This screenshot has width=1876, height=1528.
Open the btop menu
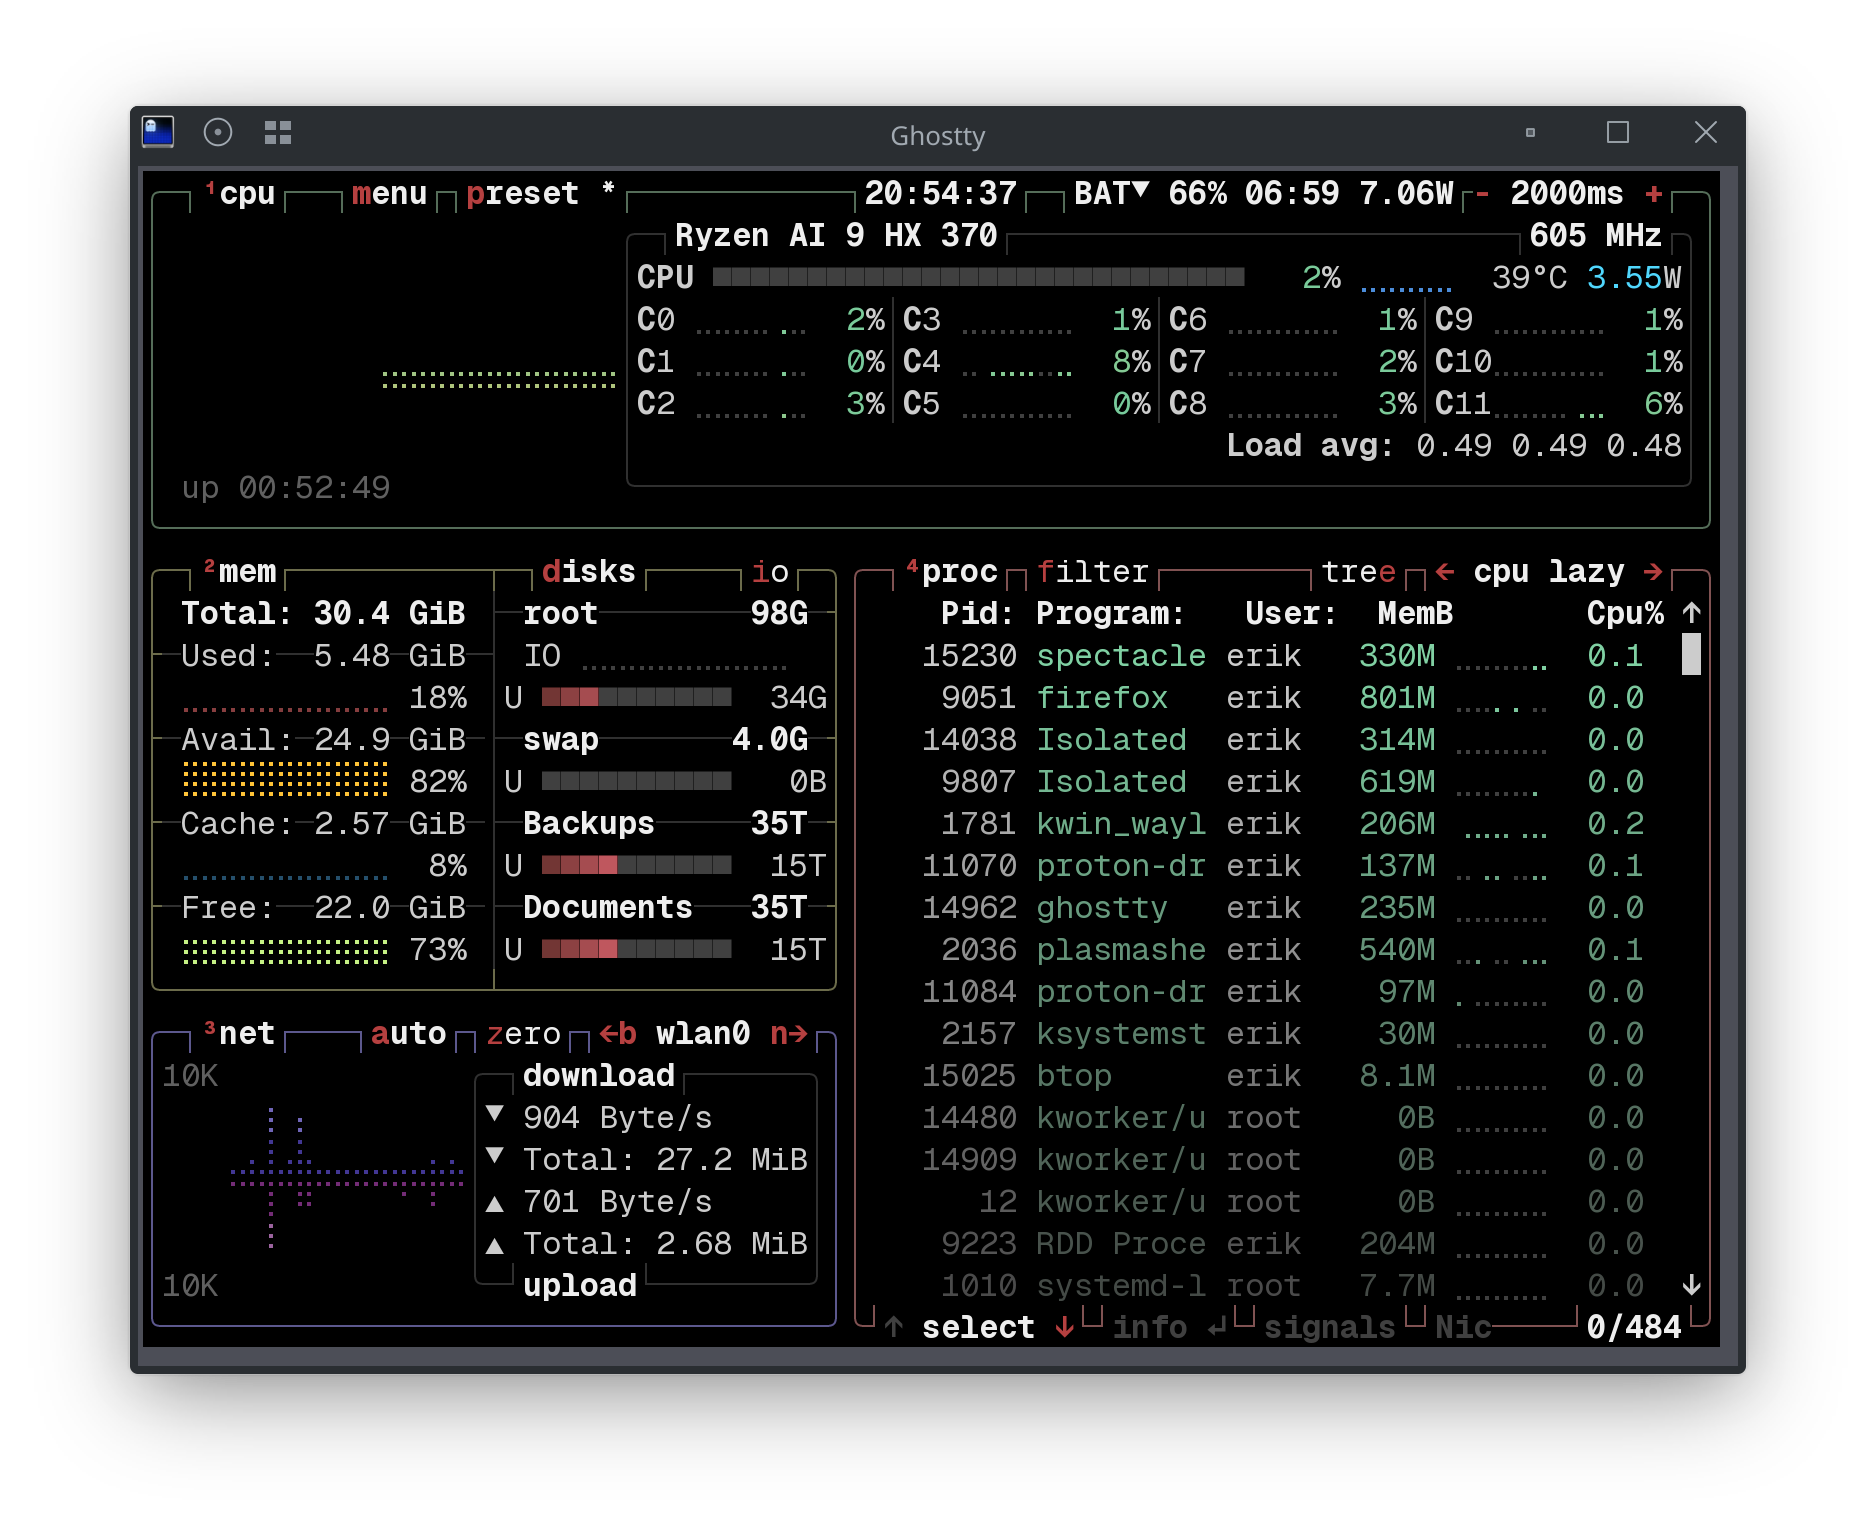(389, 193)
